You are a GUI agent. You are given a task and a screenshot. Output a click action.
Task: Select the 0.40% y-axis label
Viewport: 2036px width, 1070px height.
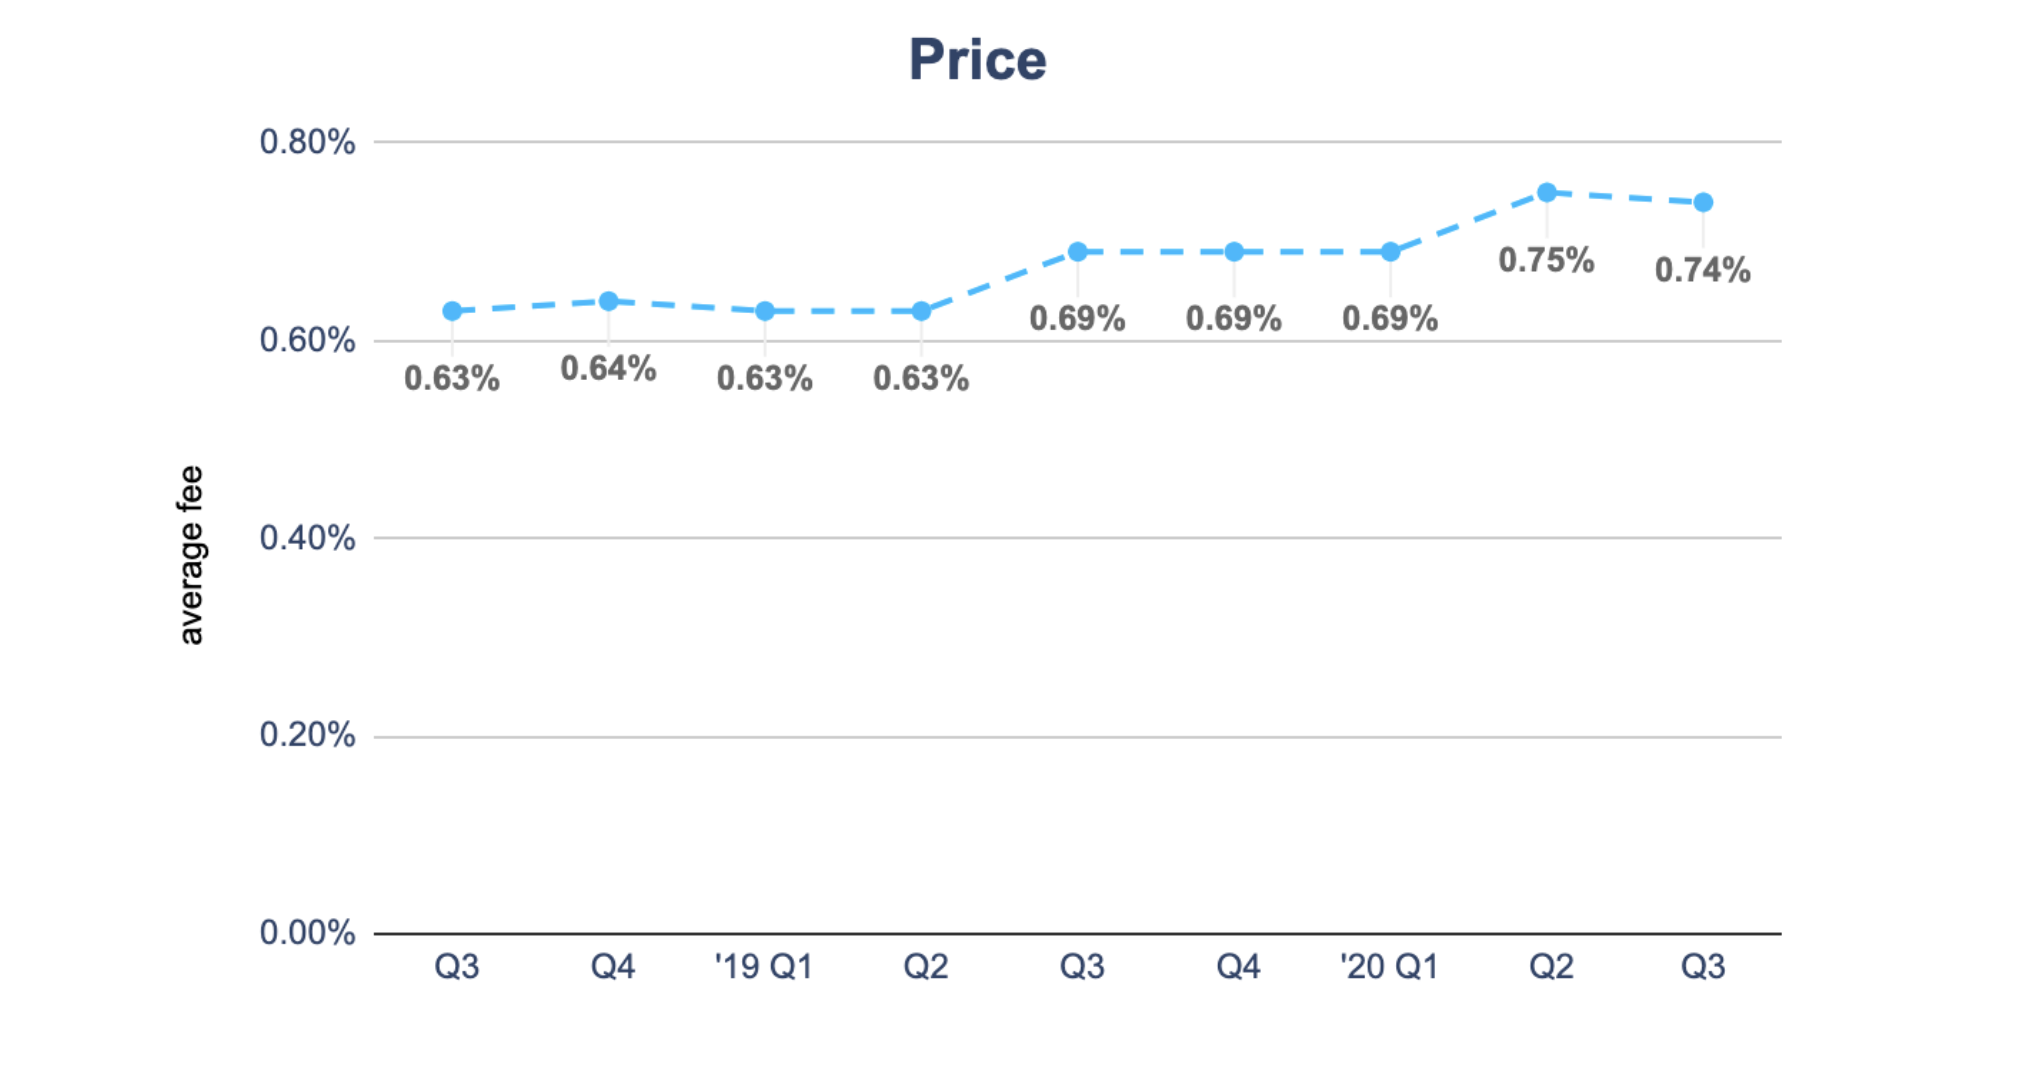[307, 538]
